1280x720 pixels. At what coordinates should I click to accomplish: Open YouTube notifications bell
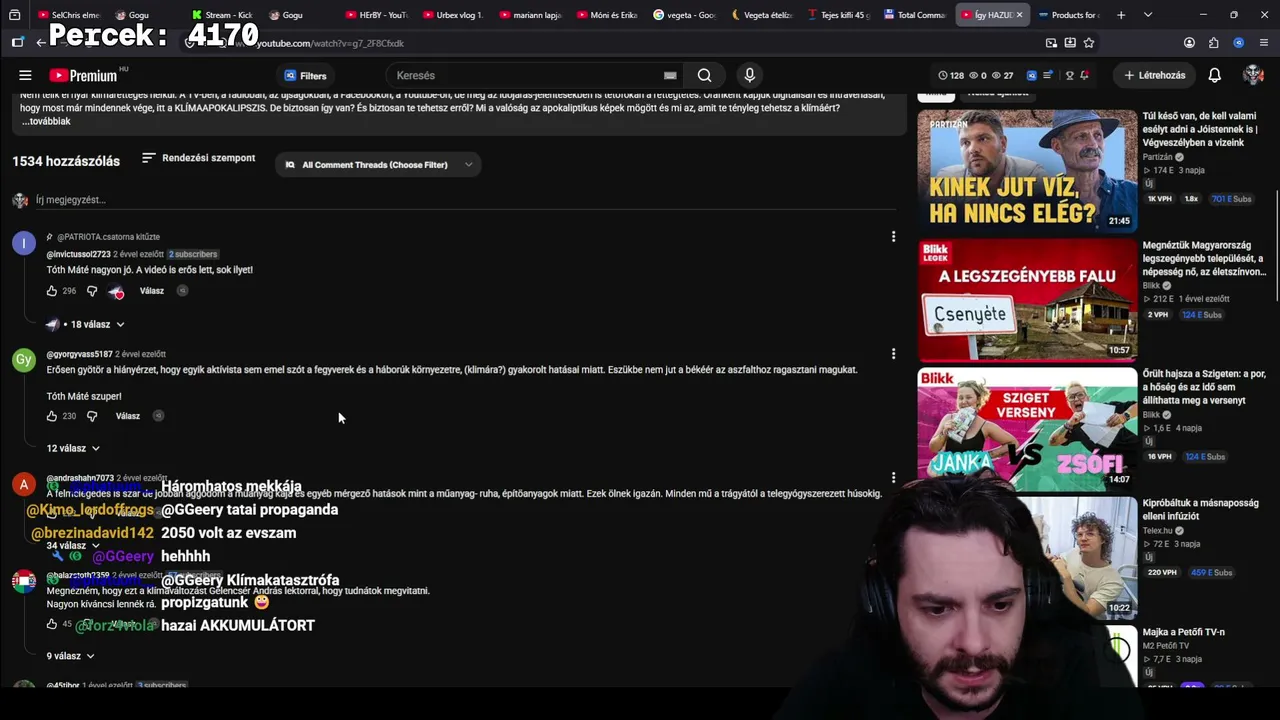click(1214, 75)
